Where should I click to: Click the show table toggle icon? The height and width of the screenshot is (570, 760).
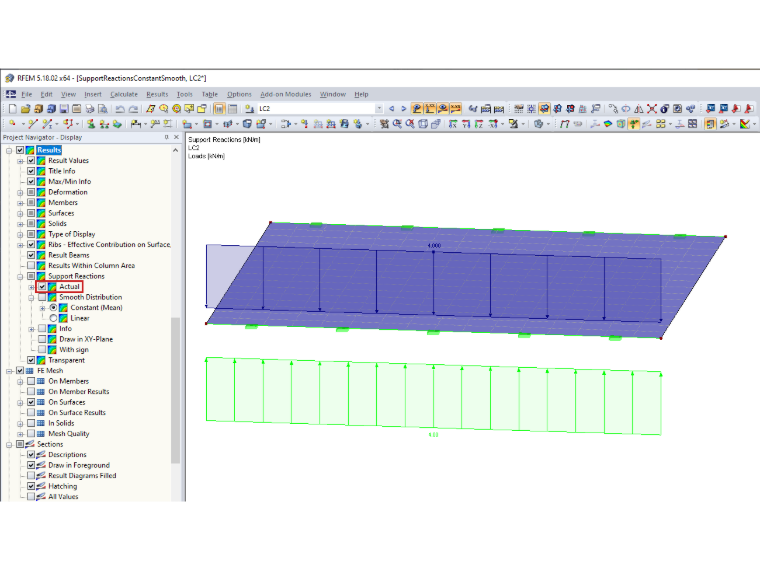[220, 109]
